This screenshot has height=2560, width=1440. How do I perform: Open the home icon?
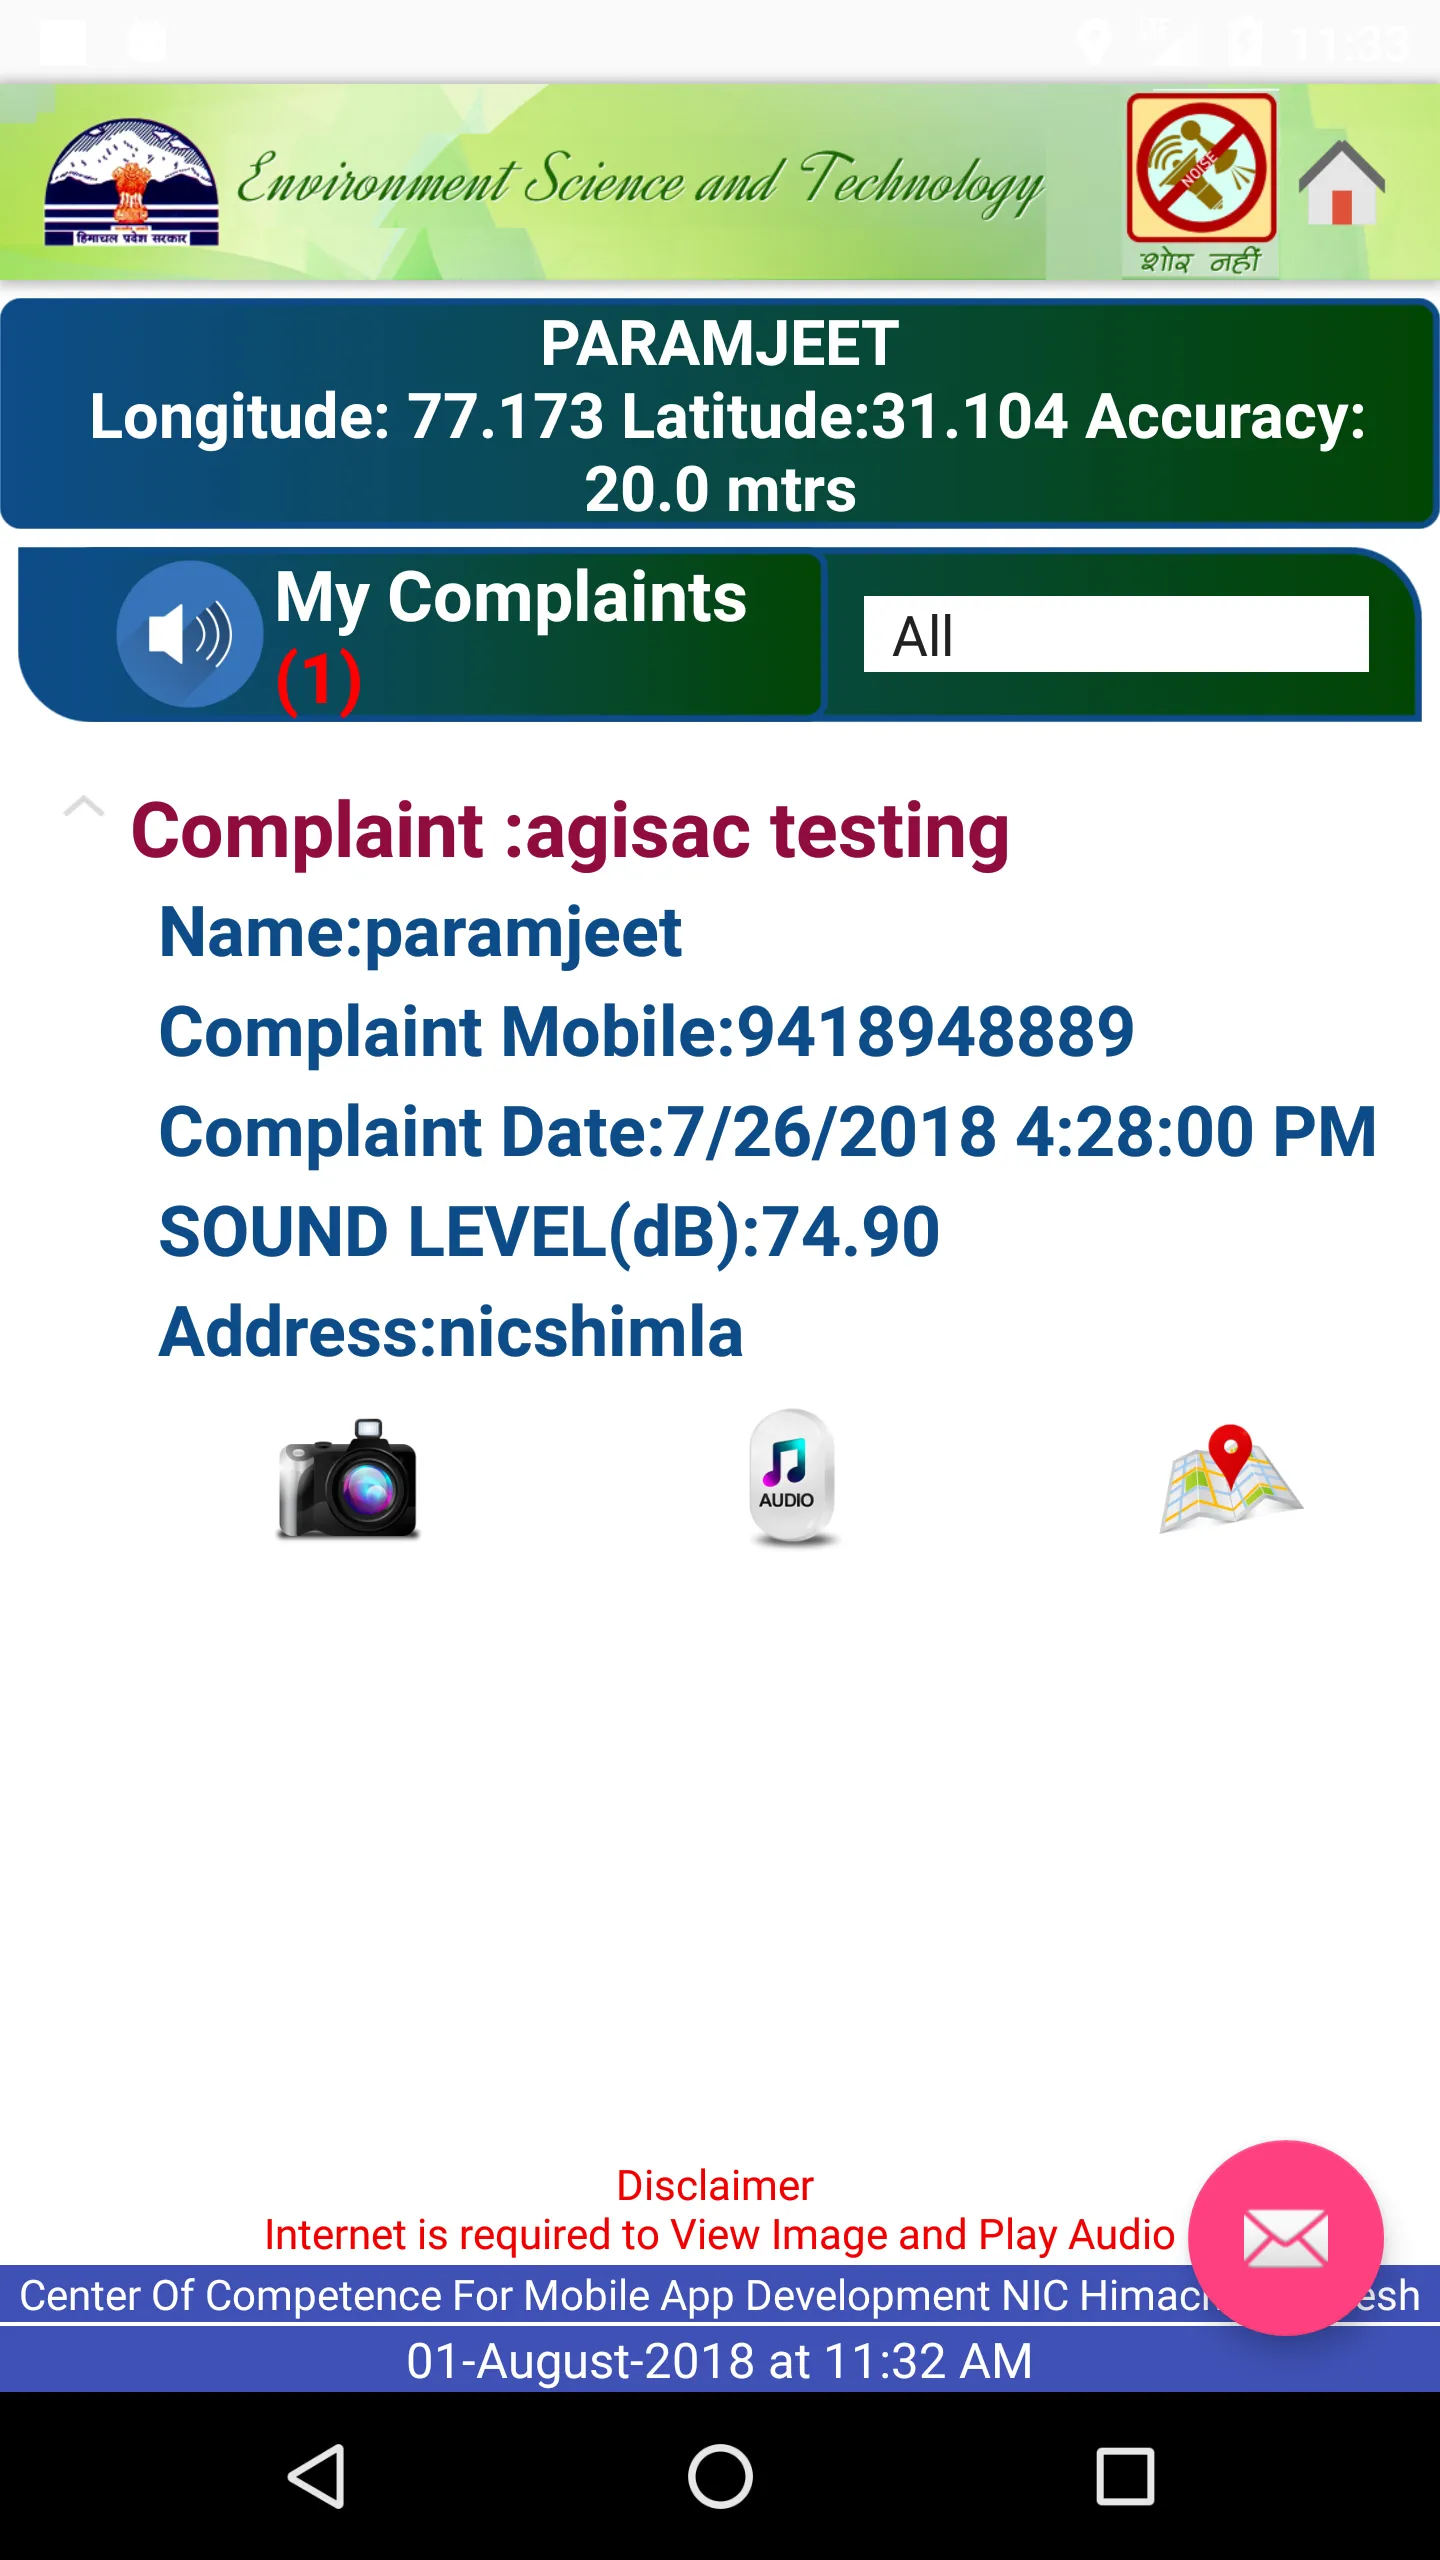pyautogui.click(x=1341, y=182)
